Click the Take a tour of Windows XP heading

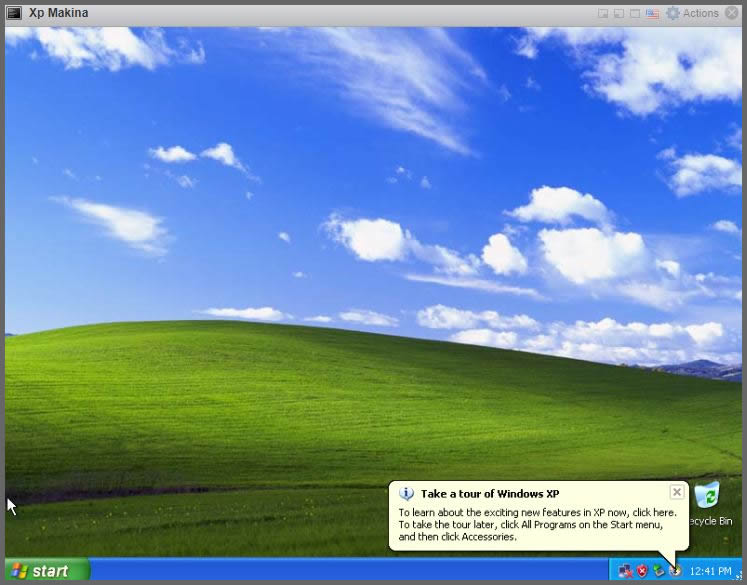coord(490,494)
